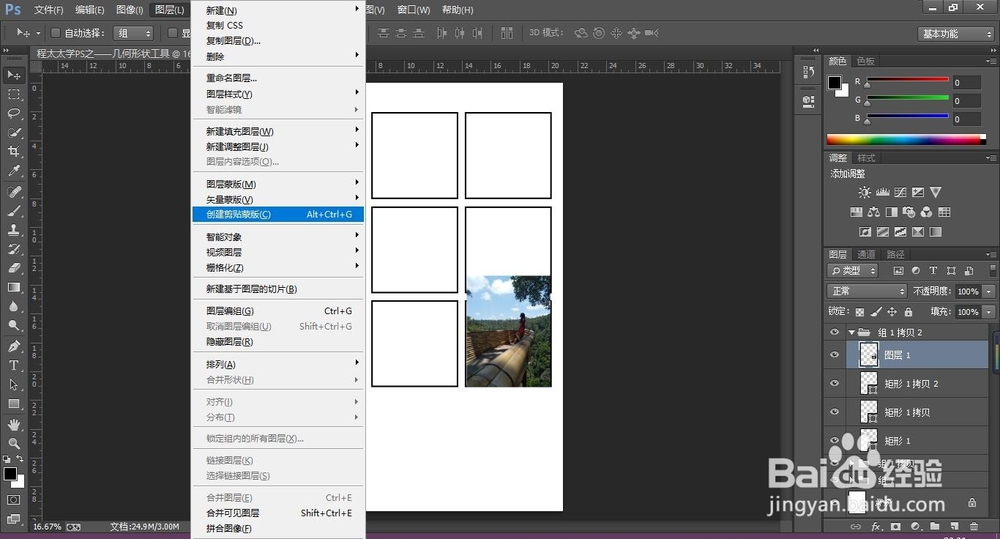Open the 填充 fill dropdown arrow
The height and width of the screenshot is (539, 1000).
989,312
